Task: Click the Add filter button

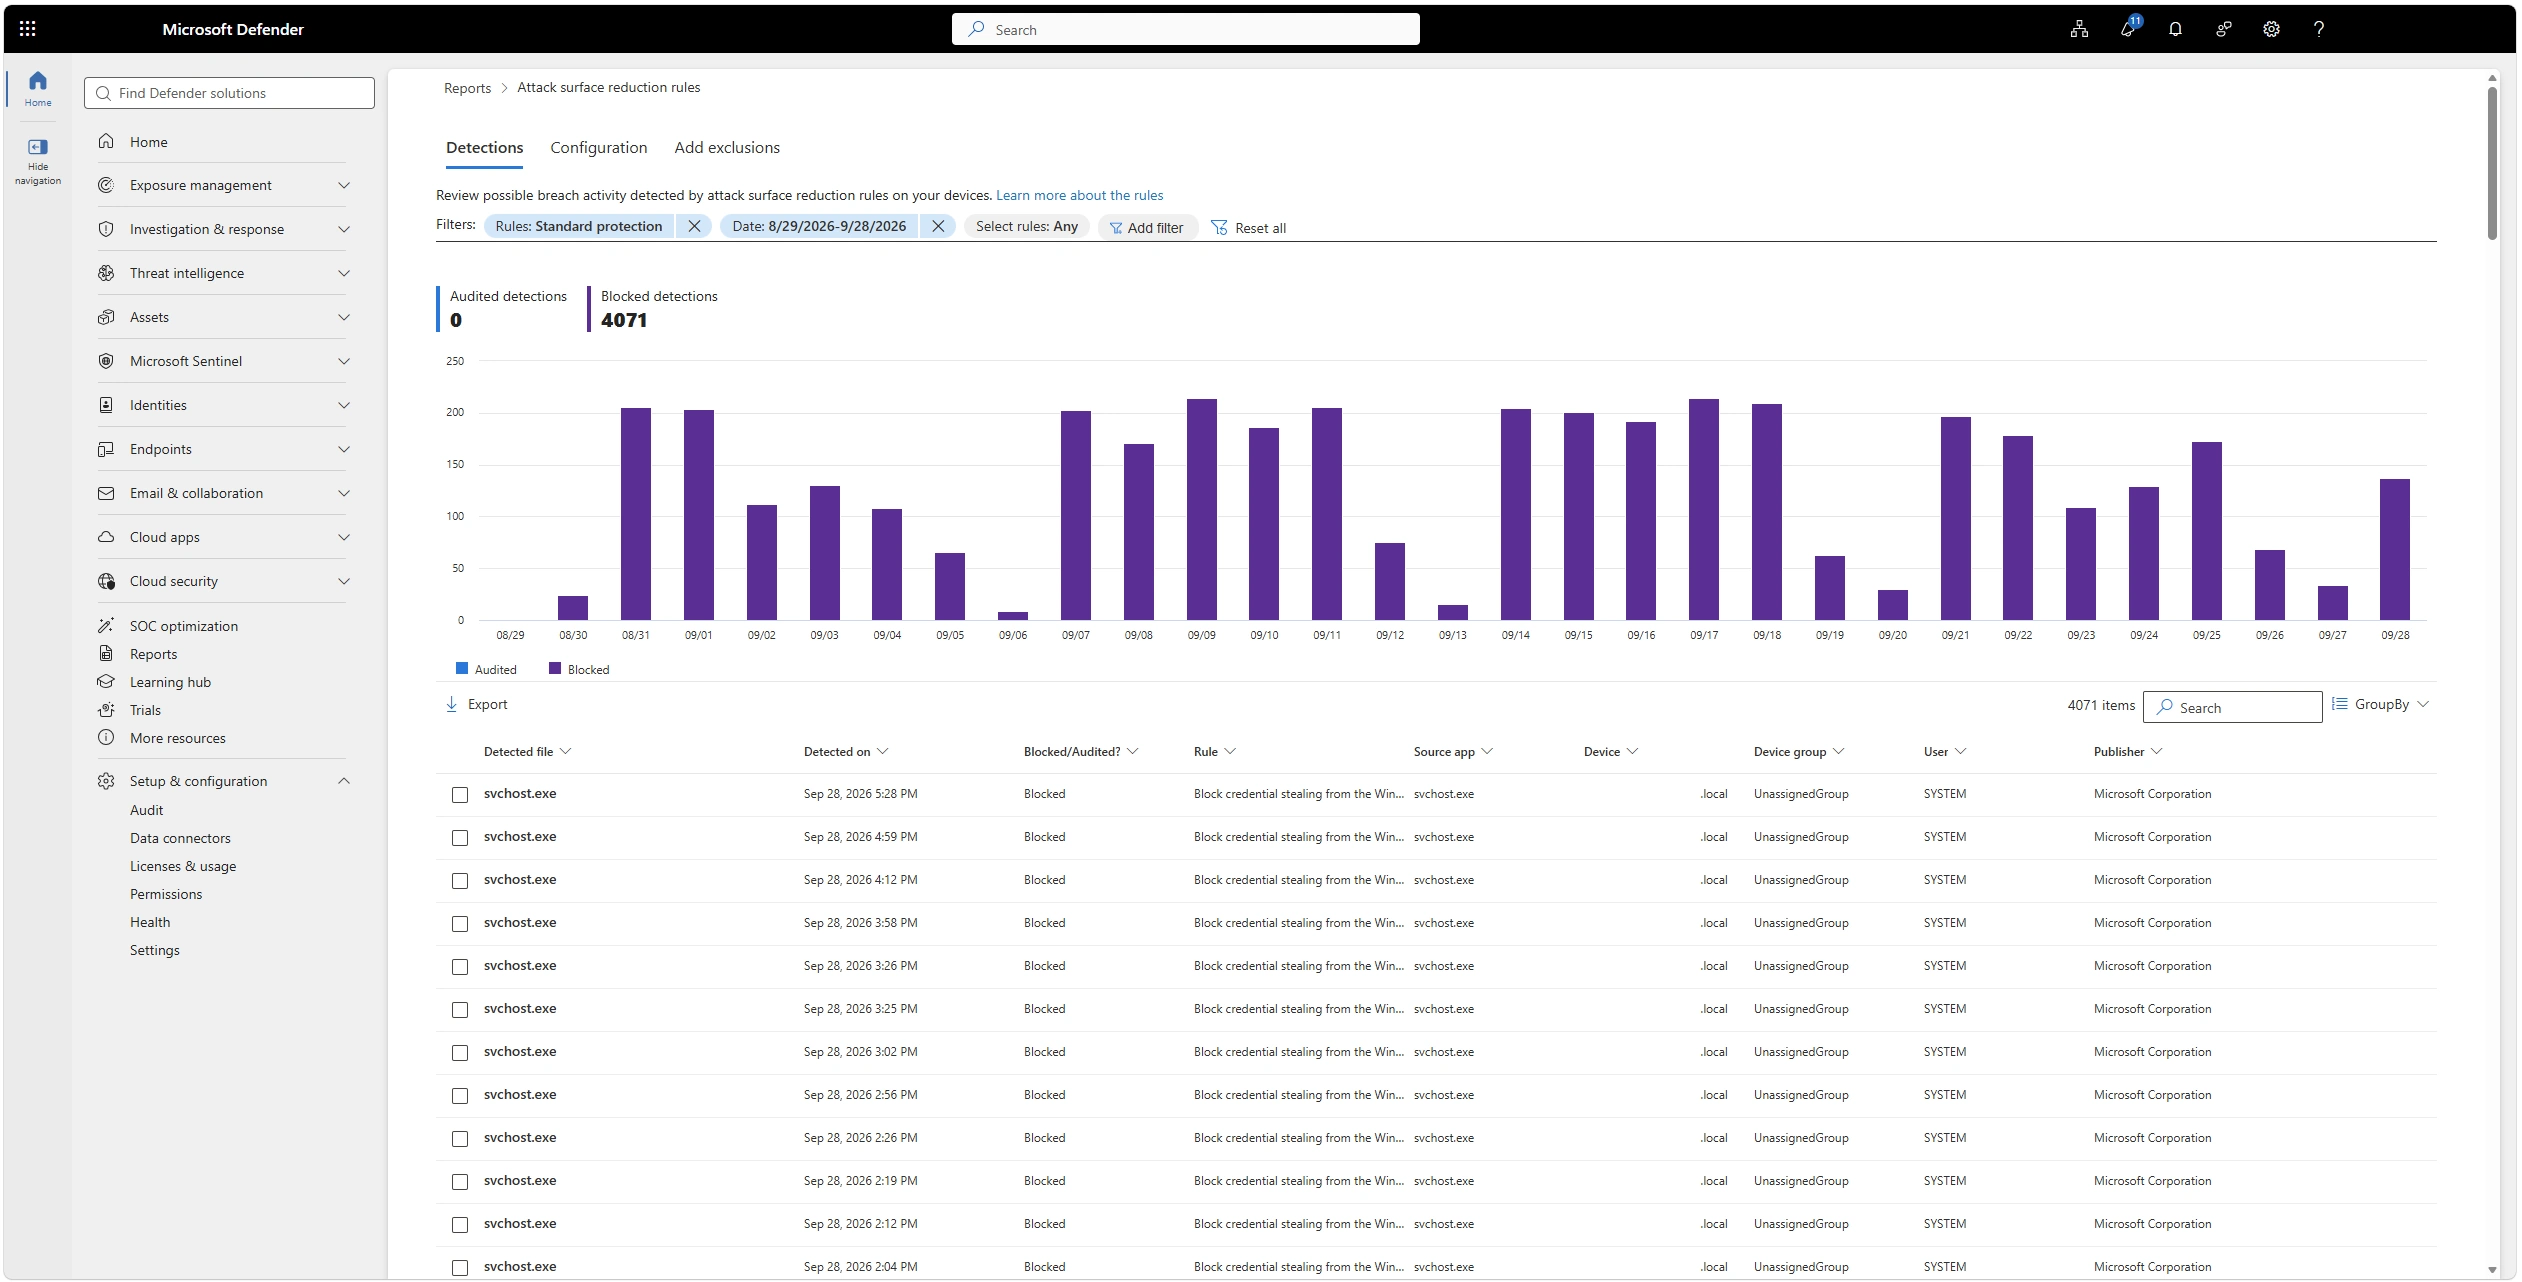Action: point(1146,228)
